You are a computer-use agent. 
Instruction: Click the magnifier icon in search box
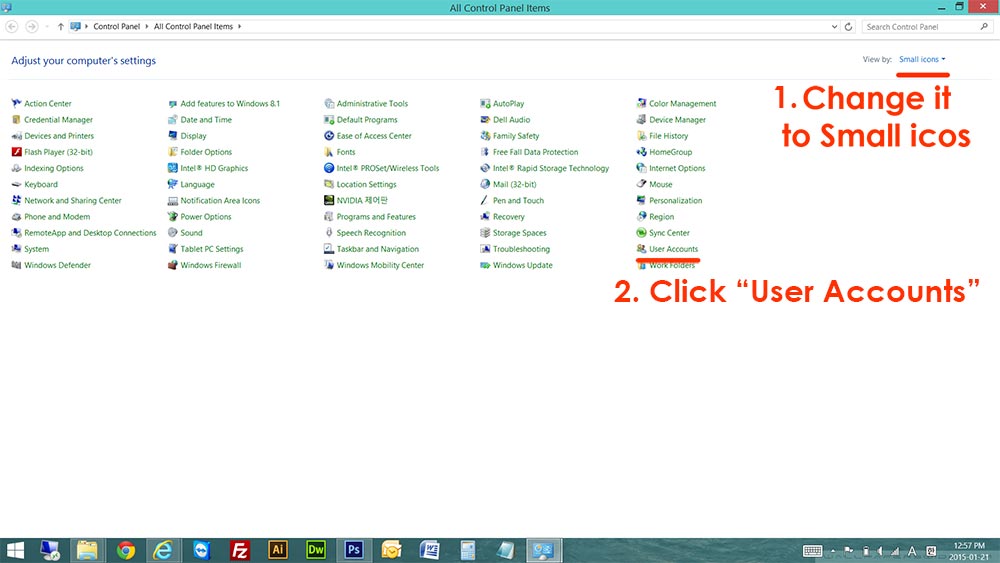[984, 27]
